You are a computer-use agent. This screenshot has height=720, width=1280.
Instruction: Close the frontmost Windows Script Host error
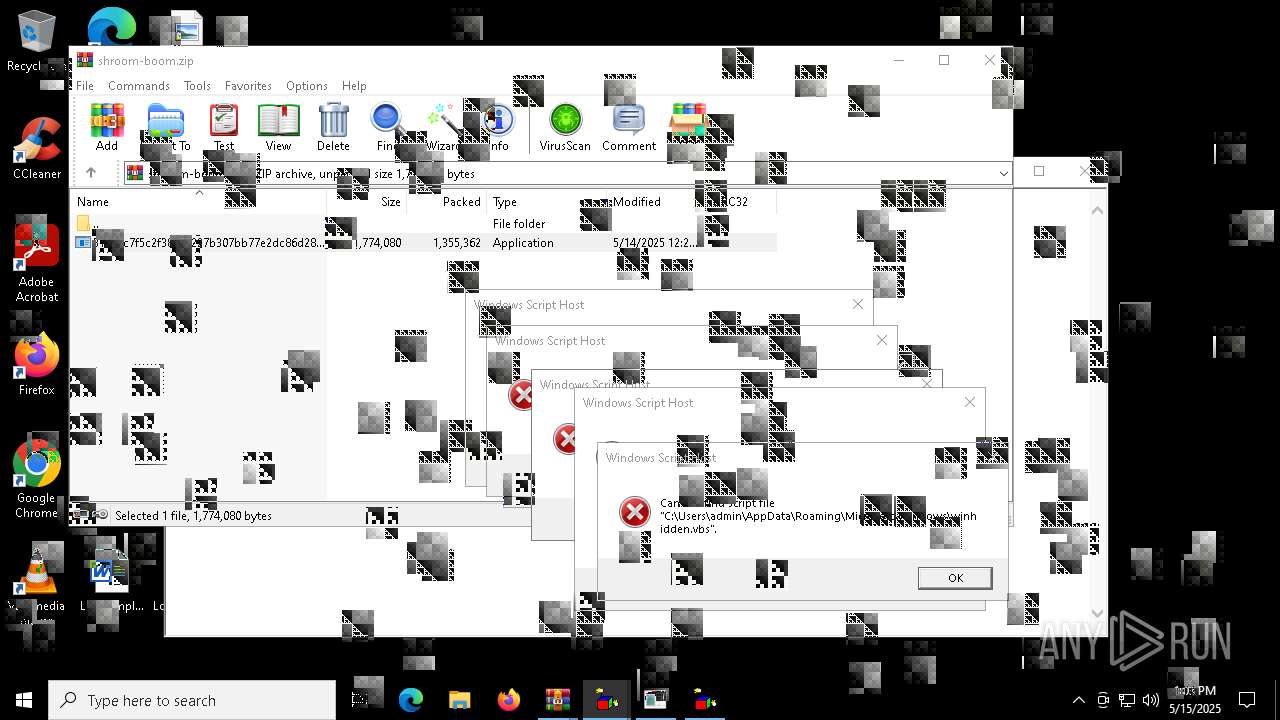click(x=991, y=457)
